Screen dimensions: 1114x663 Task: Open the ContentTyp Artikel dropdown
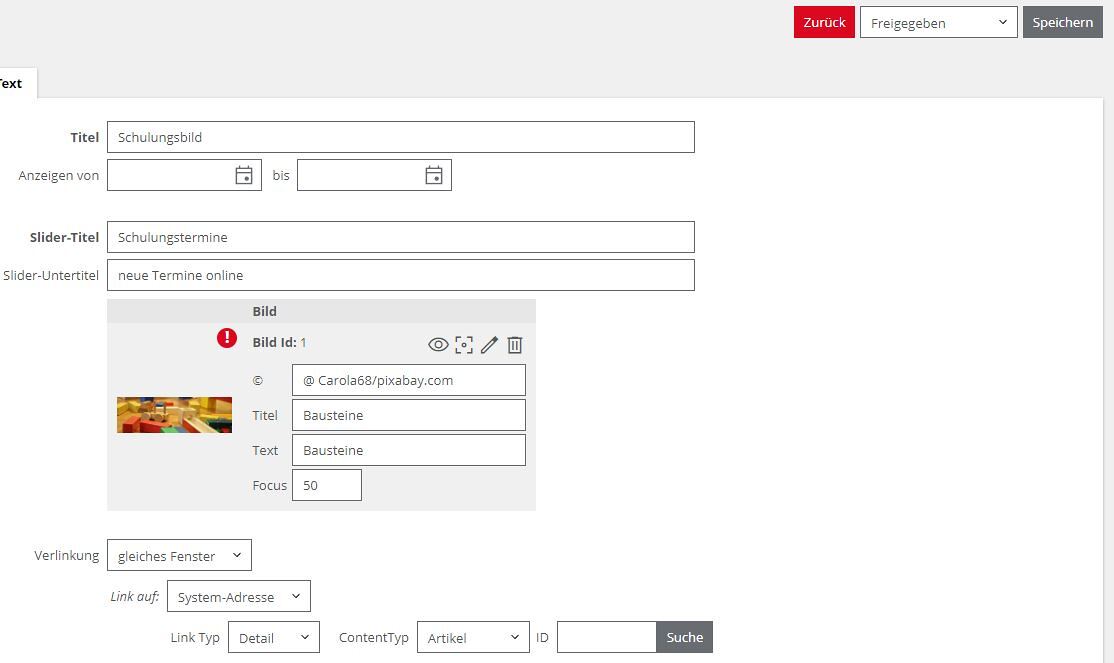(x=473, y=638)
